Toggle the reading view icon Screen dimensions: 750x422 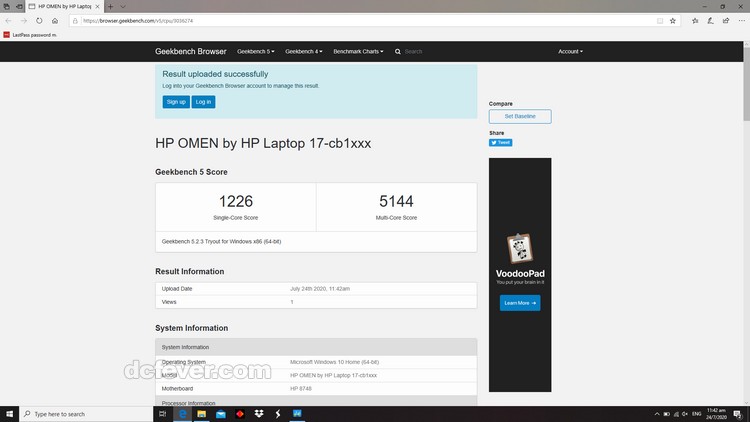[660, 21]
